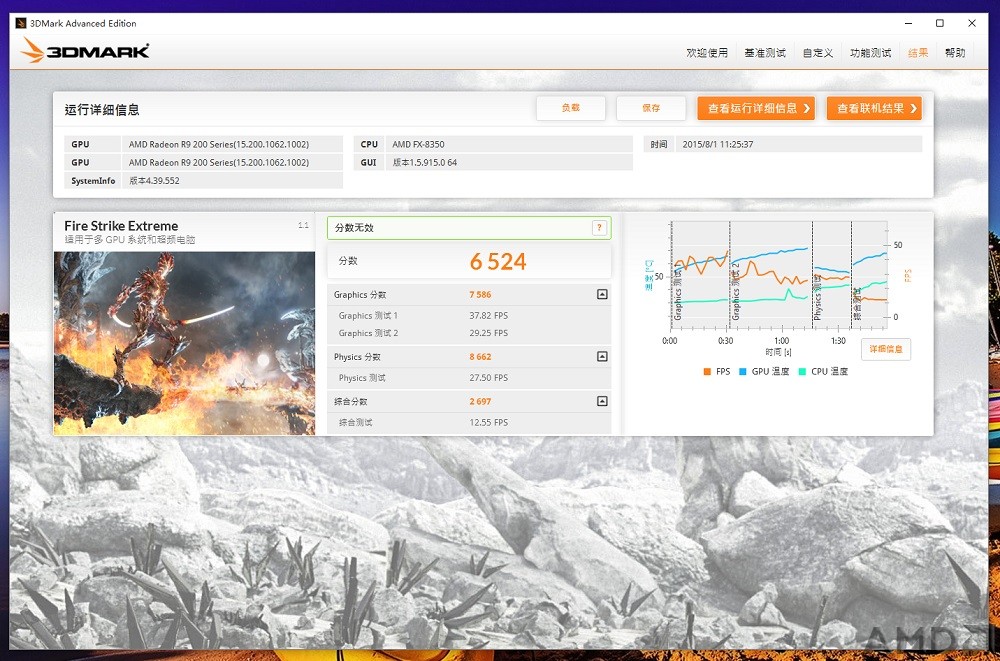Click the 时间 2015/8/1 11:25:37 value

pos(717,144)
